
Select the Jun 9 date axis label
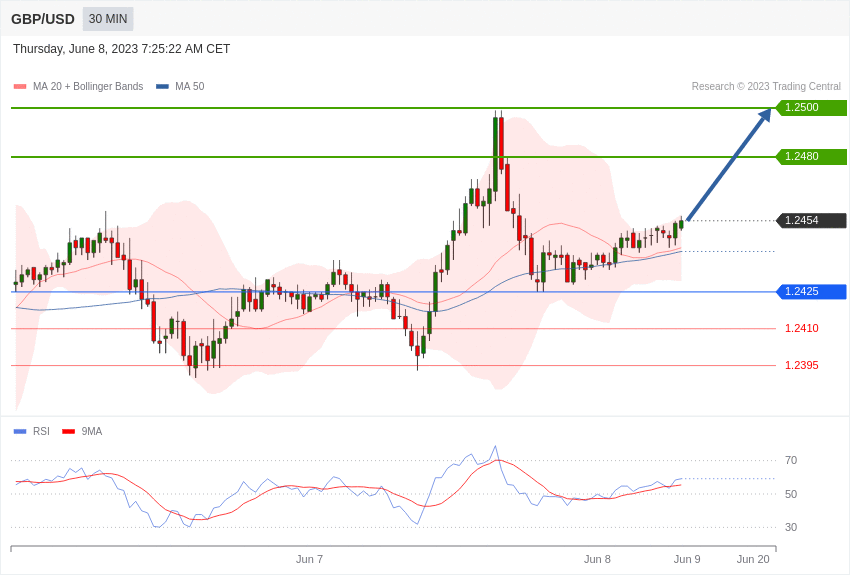click(x=687, y=559)
